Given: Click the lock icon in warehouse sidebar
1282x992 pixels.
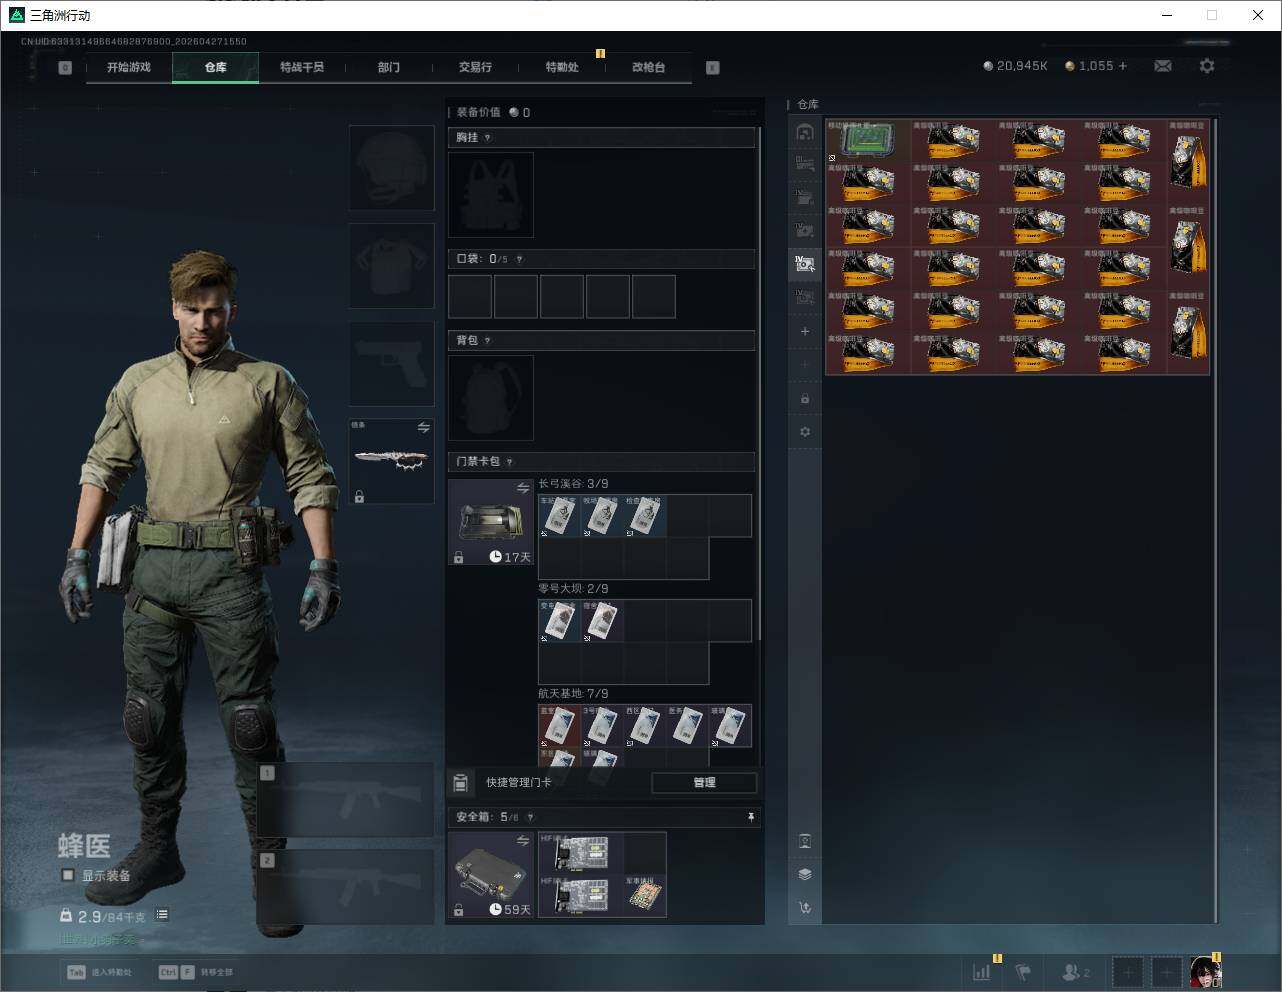Looking at the screenshot, I should 805,399.
